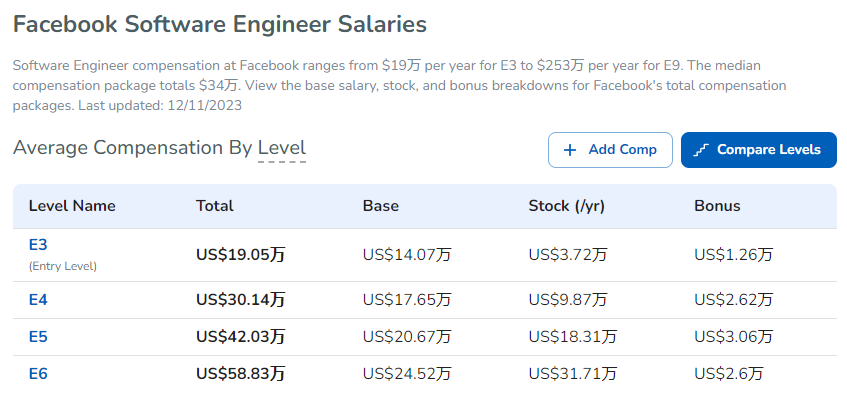Click the Base column header
847x398 pixels.
coord(380,206)
